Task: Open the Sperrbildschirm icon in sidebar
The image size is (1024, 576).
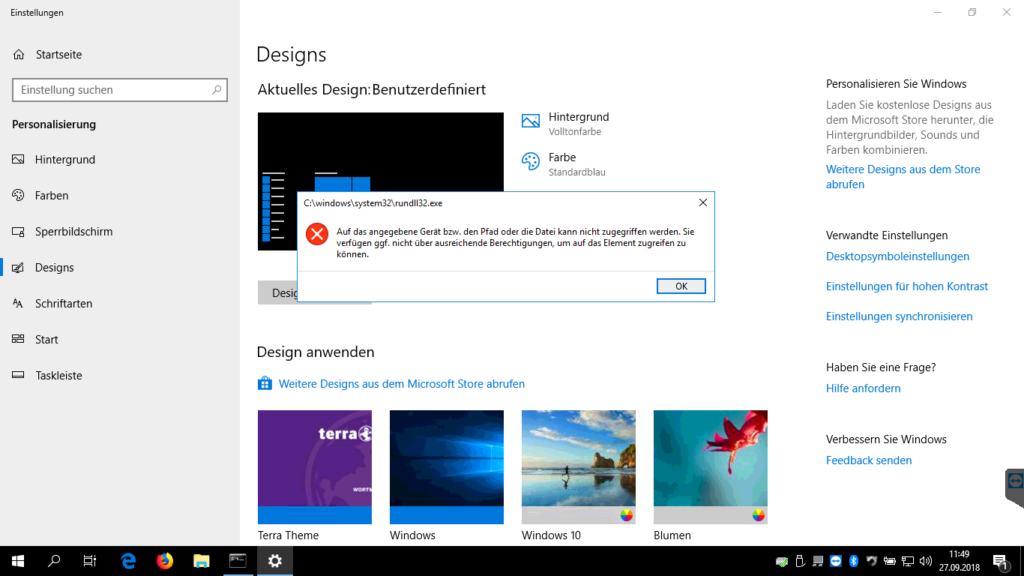Action: pyautogui.click(x=18, y=232)
